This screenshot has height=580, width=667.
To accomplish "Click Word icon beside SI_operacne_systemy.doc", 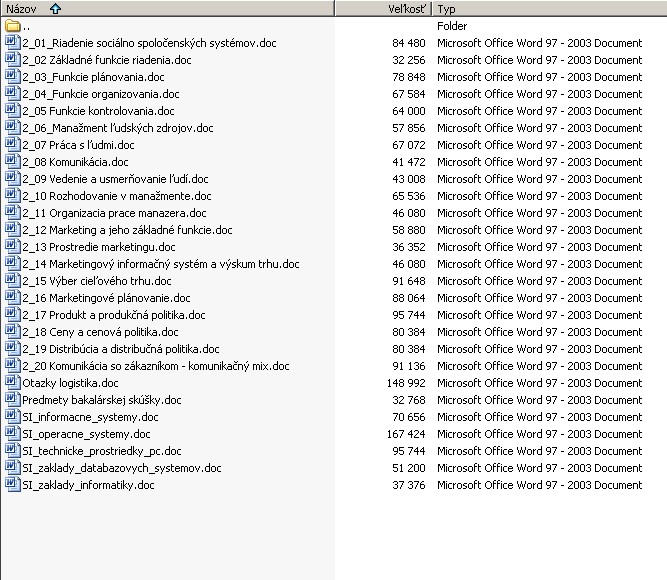I will click(x=13, y=434).
